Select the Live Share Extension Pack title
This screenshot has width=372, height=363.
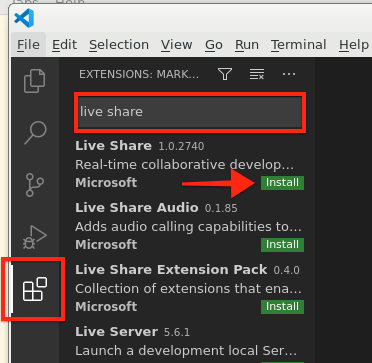point(171,270)
